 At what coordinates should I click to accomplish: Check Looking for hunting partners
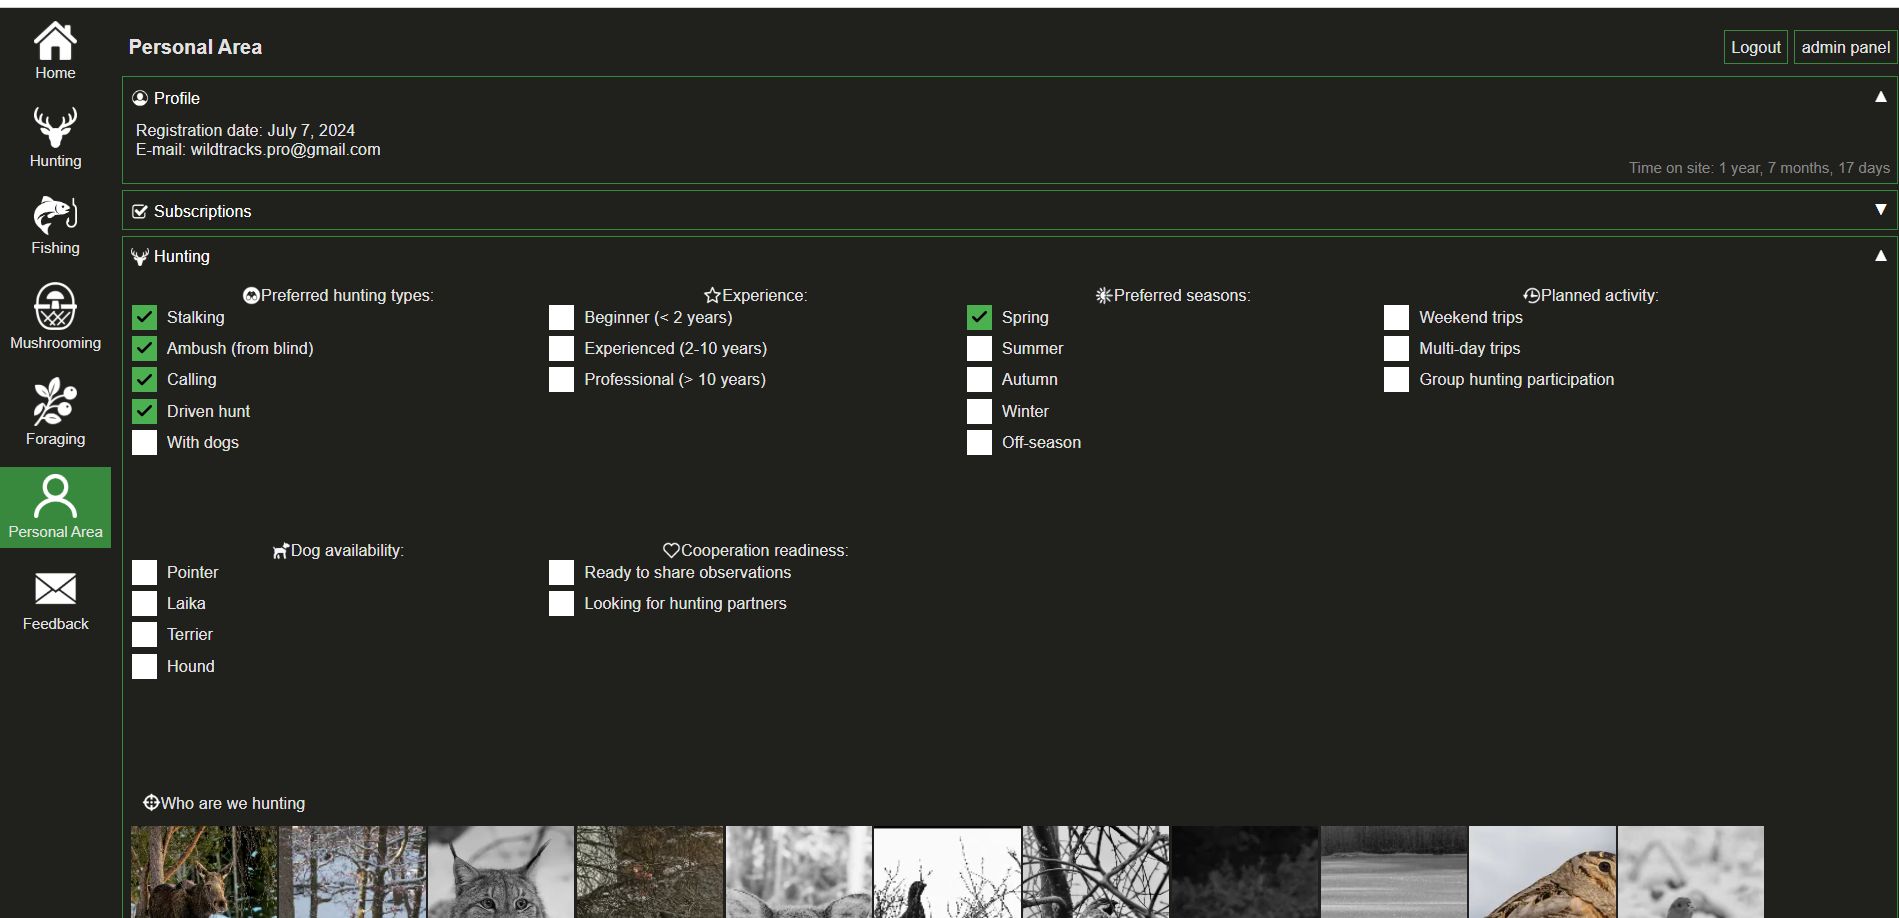pyautogui.click(x=561, y=603)
